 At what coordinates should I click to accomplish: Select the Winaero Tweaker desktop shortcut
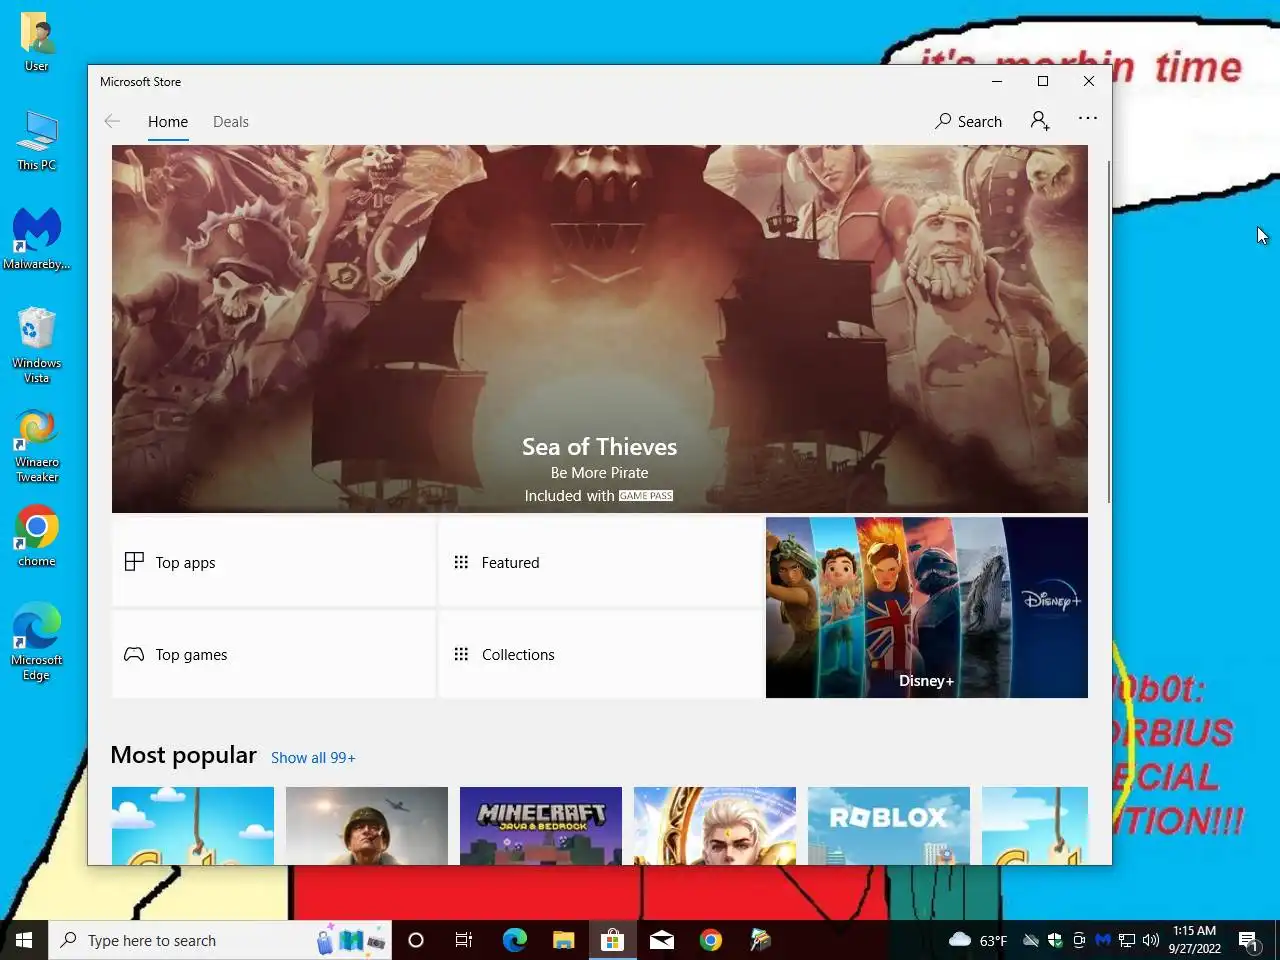pos(37,446)
